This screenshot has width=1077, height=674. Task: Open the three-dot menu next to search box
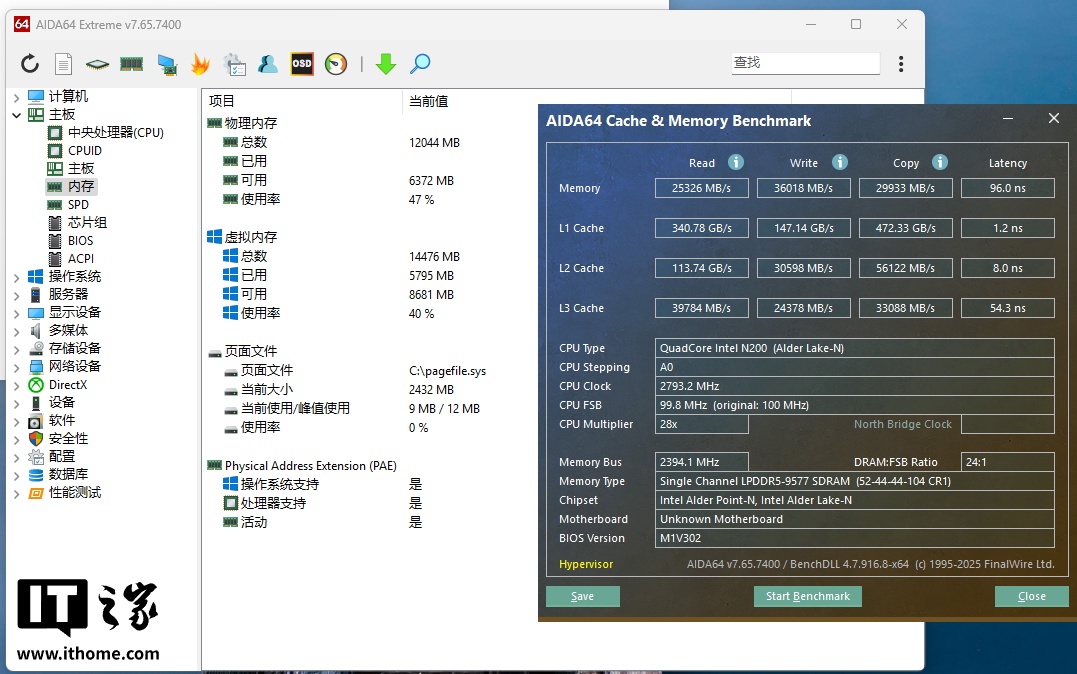(x=901, y=64)
